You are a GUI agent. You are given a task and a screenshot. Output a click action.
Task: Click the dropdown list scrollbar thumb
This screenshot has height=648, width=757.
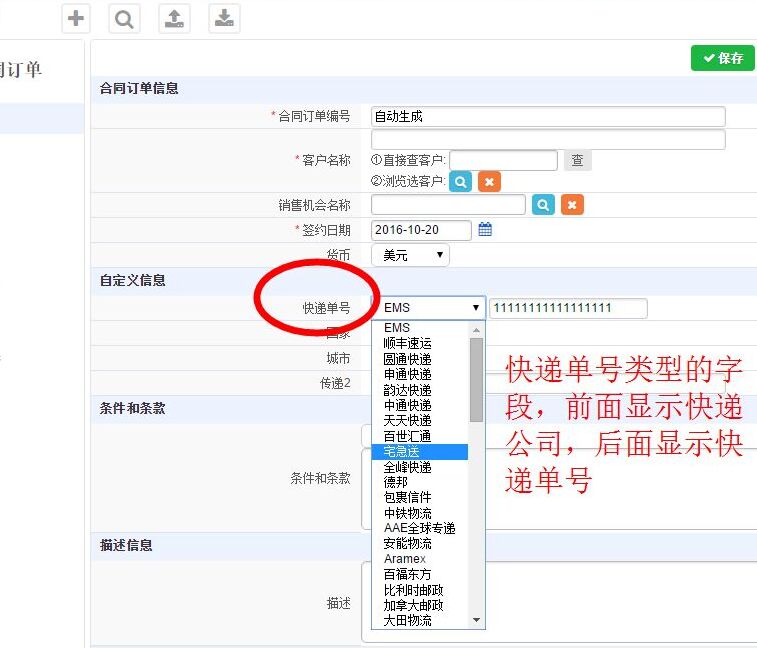[477, 380]
